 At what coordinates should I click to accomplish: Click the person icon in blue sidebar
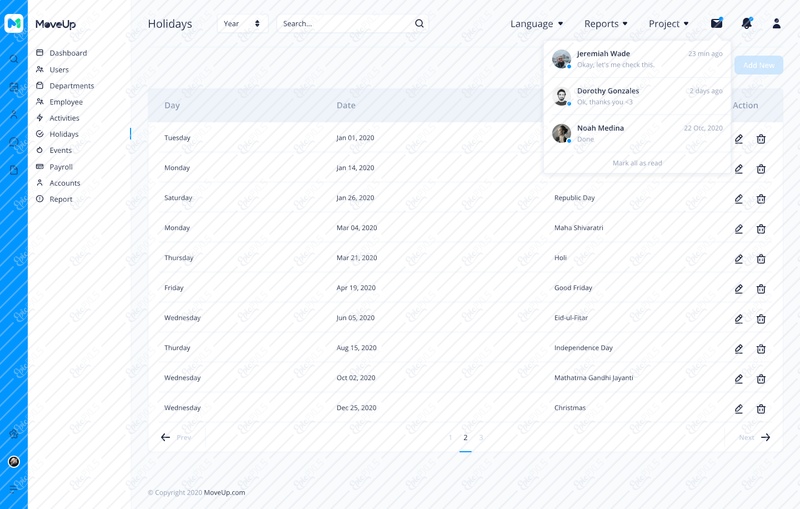pos(14,115)
